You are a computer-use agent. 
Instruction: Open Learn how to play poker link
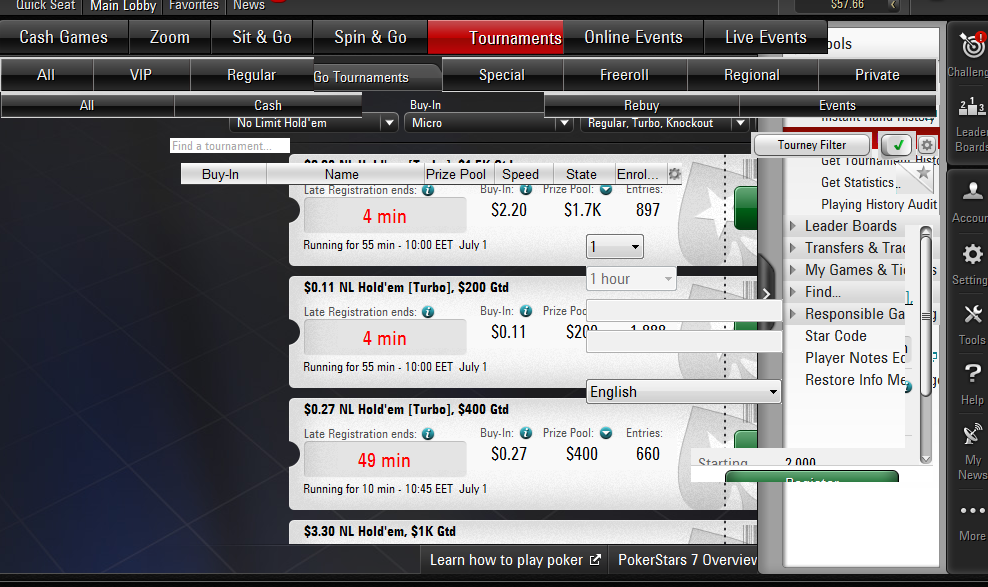click(x=515, y=560)
